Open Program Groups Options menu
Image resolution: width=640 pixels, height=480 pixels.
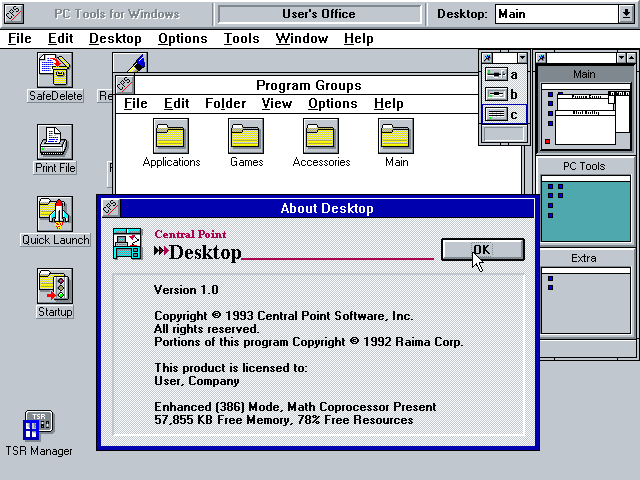point(333,104)
